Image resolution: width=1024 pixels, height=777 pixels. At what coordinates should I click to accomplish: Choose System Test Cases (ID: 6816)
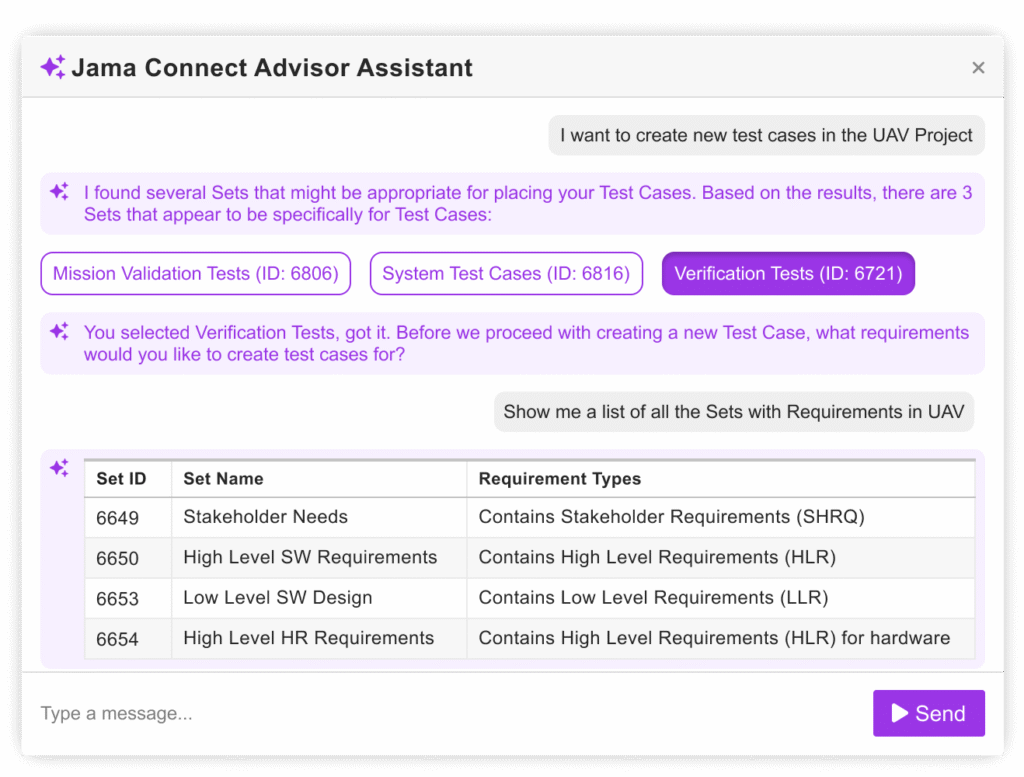(x=506, y=273)
